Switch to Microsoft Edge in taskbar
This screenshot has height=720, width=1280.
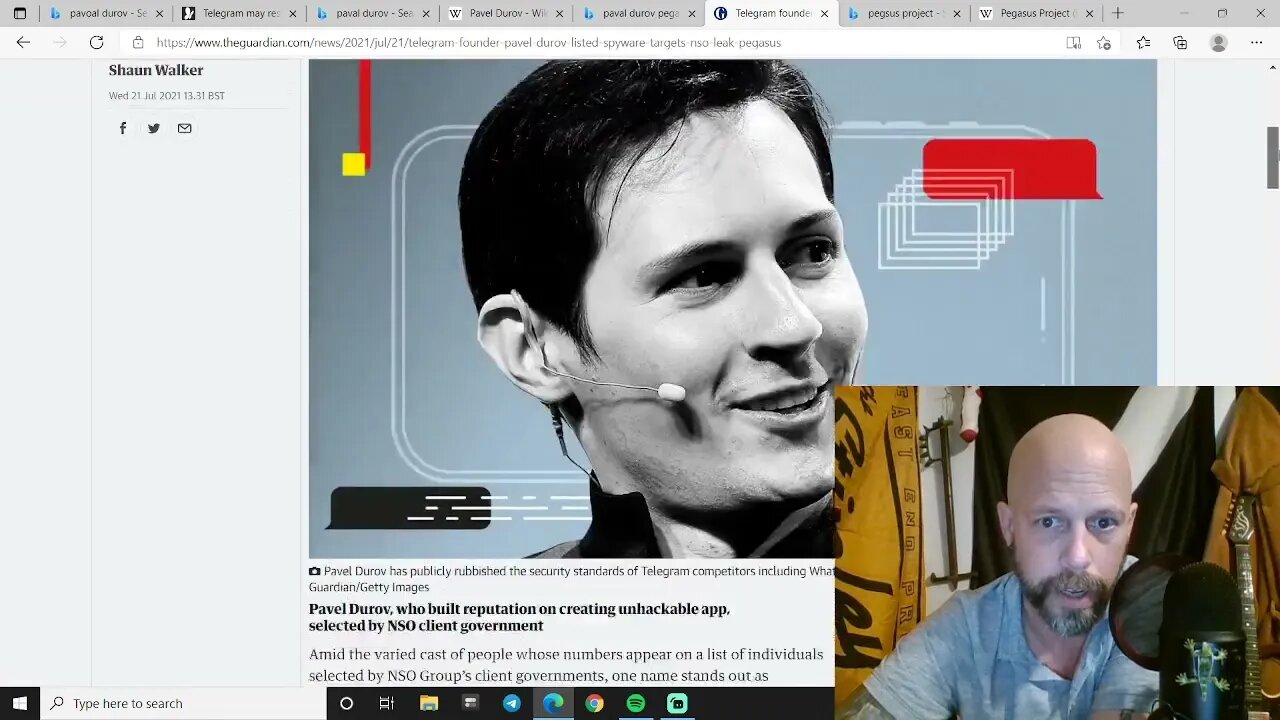click(553, 703)
